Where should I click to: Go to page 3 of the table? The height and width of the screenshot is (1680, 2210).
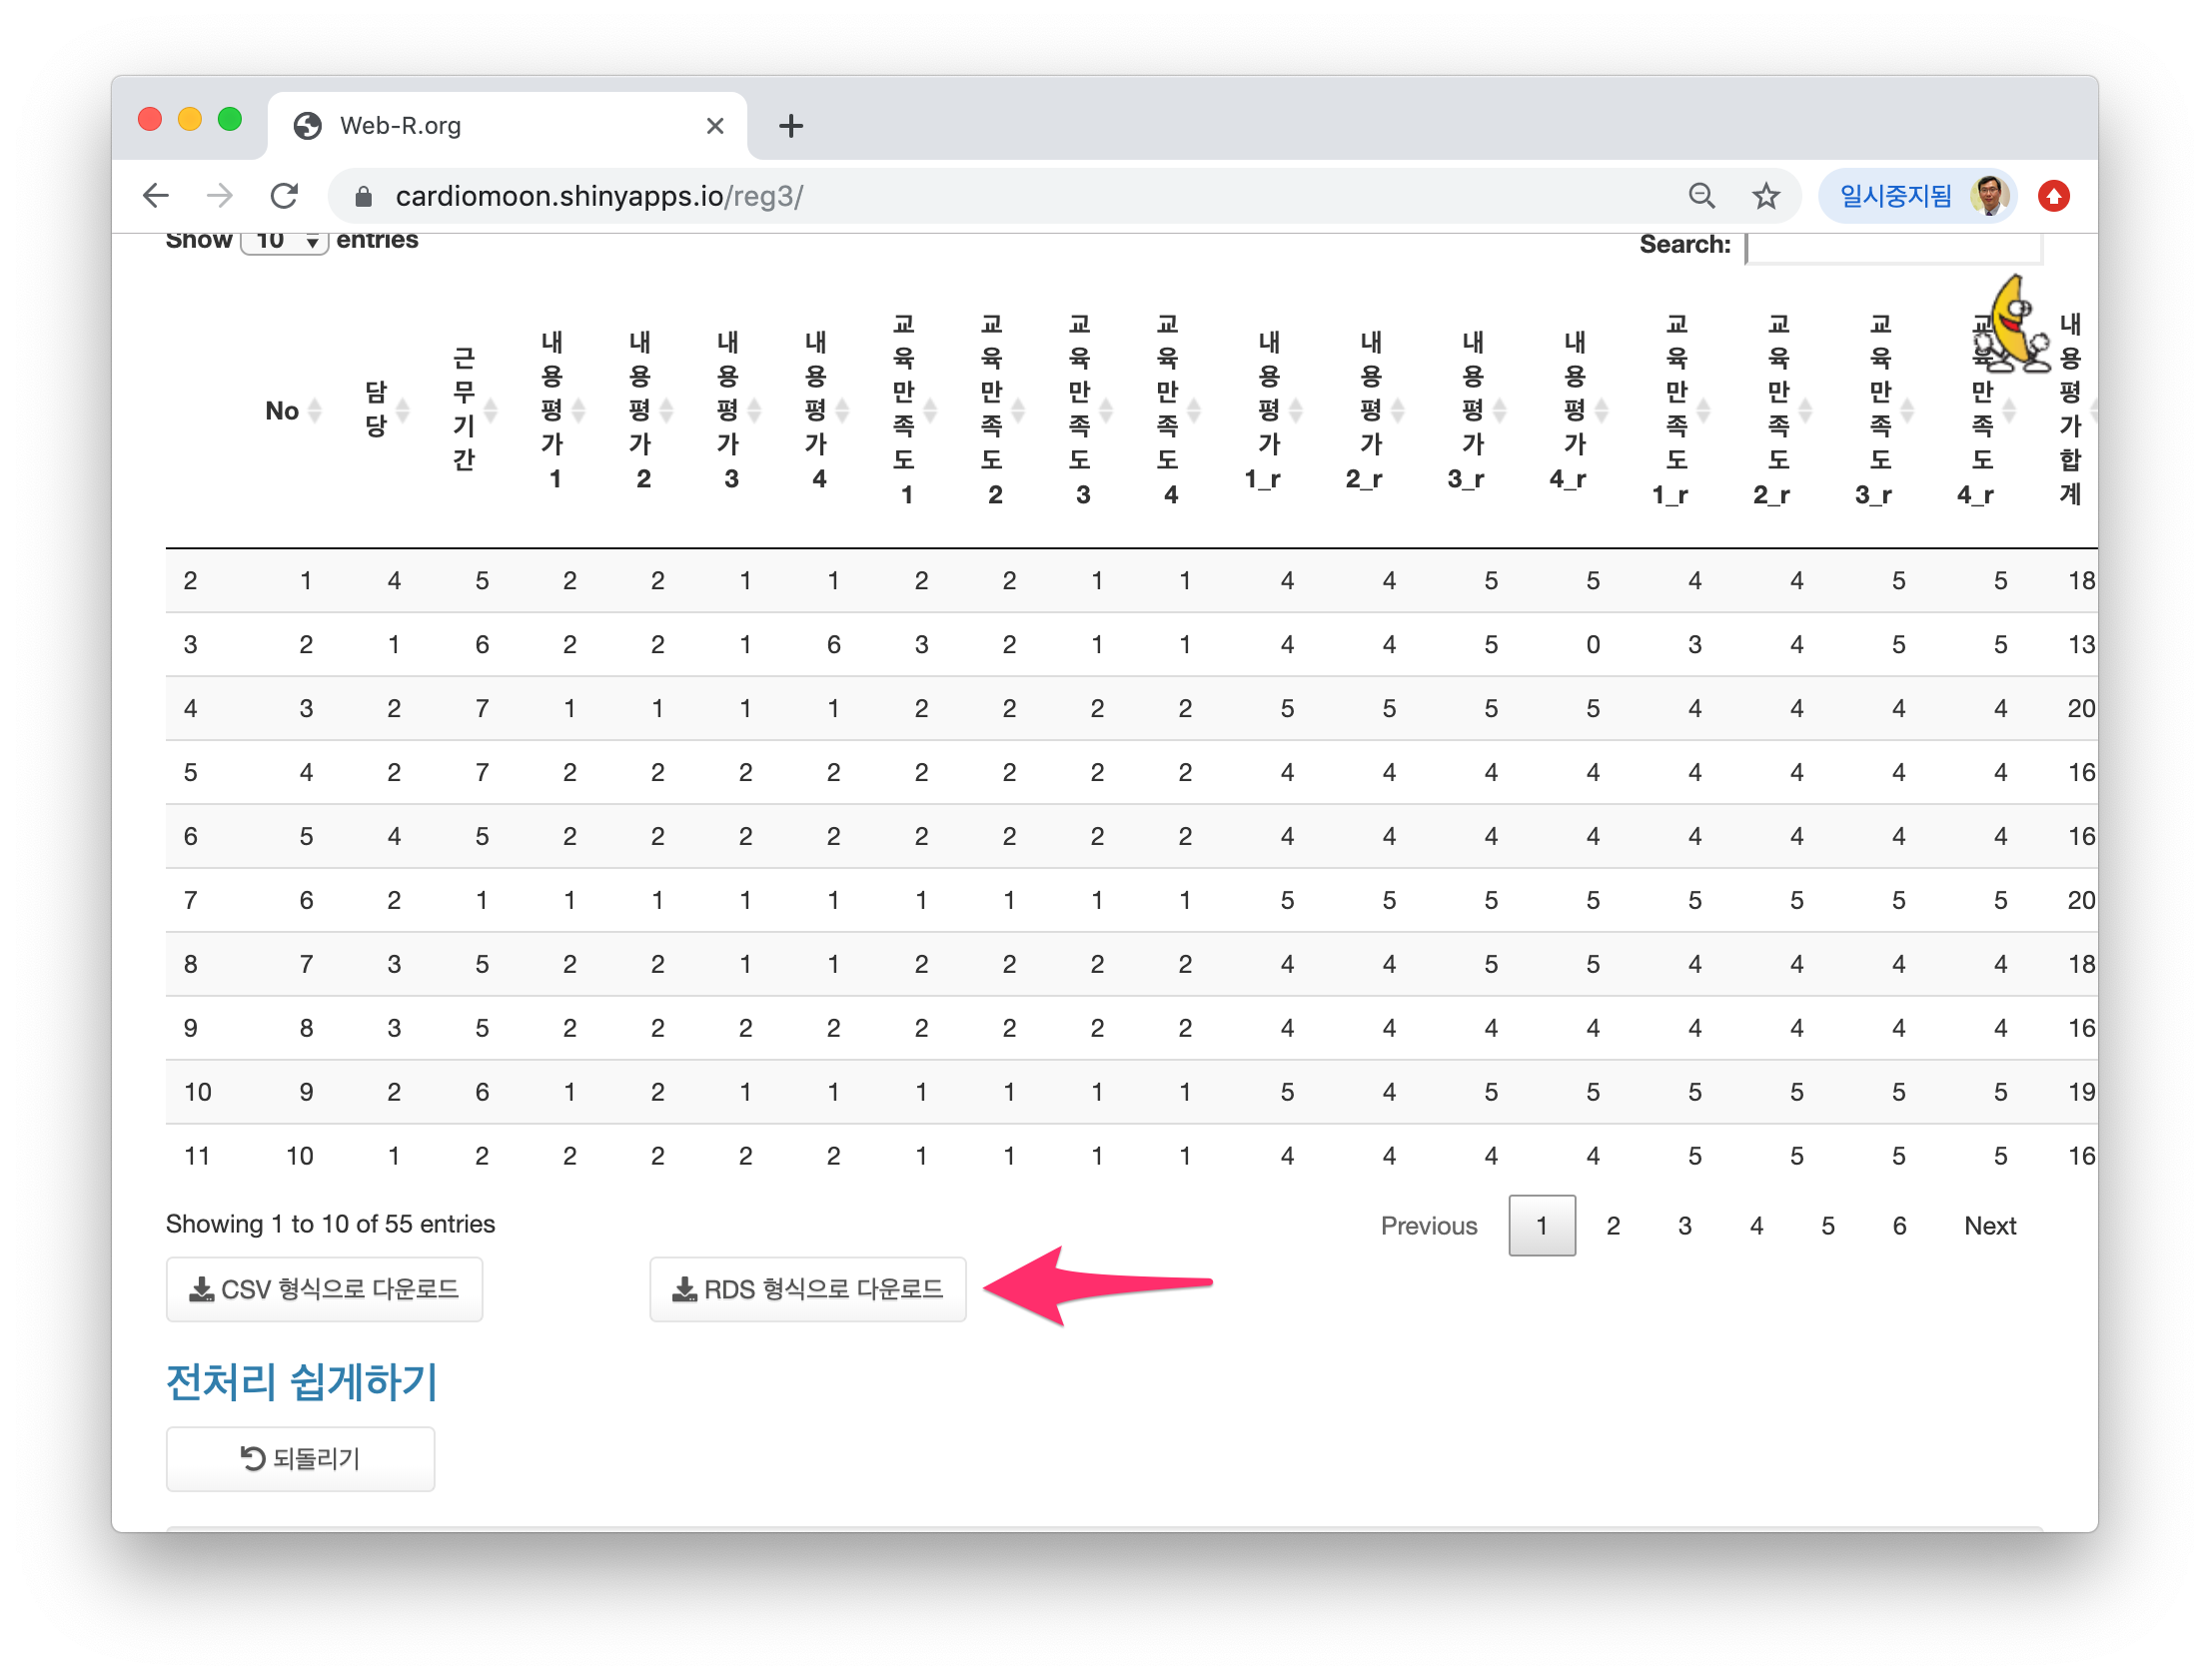[x=1684, y=1225]
